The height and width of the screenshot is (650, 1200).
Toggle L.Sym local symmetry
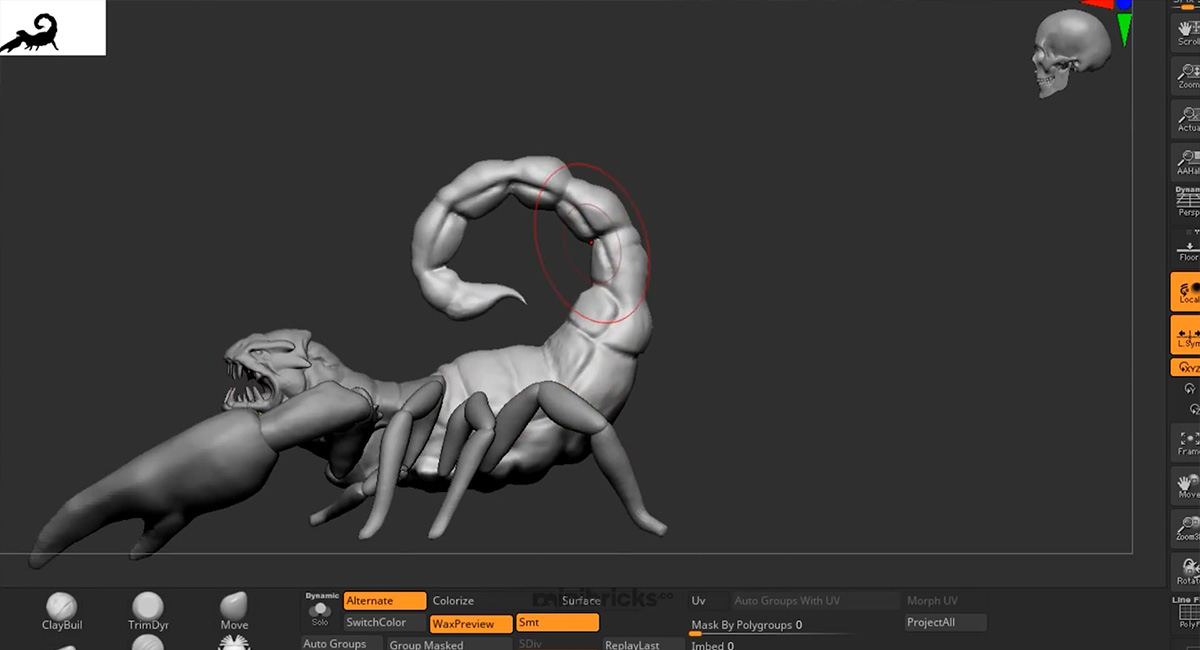point(1188,335)
